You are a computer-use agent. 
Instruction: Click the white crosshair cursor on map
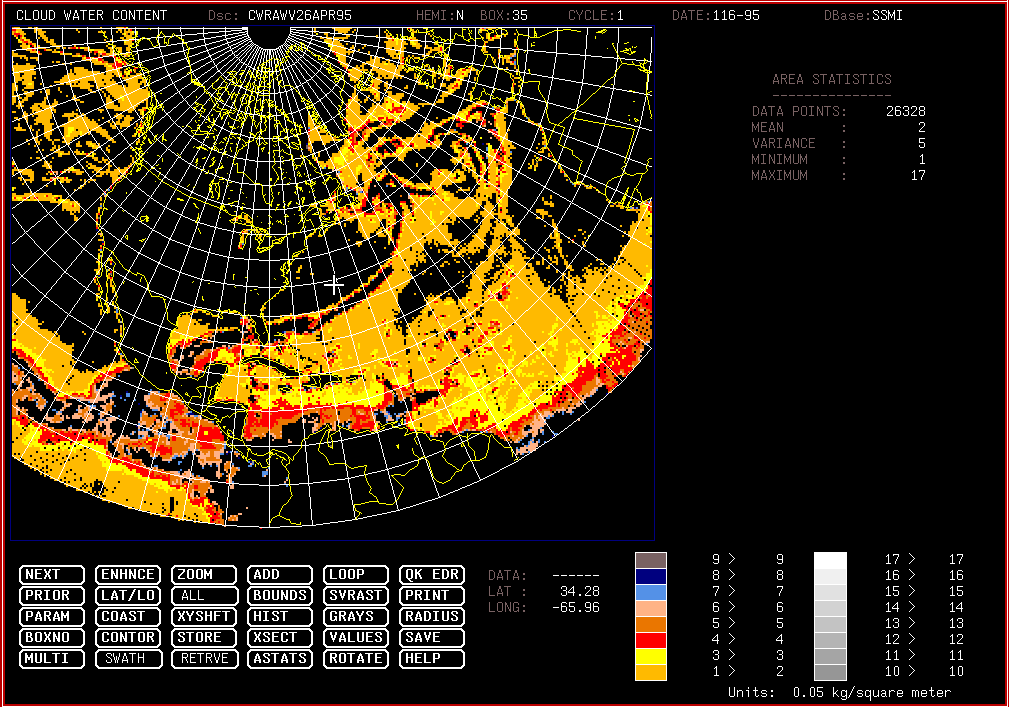click(333, 285)
